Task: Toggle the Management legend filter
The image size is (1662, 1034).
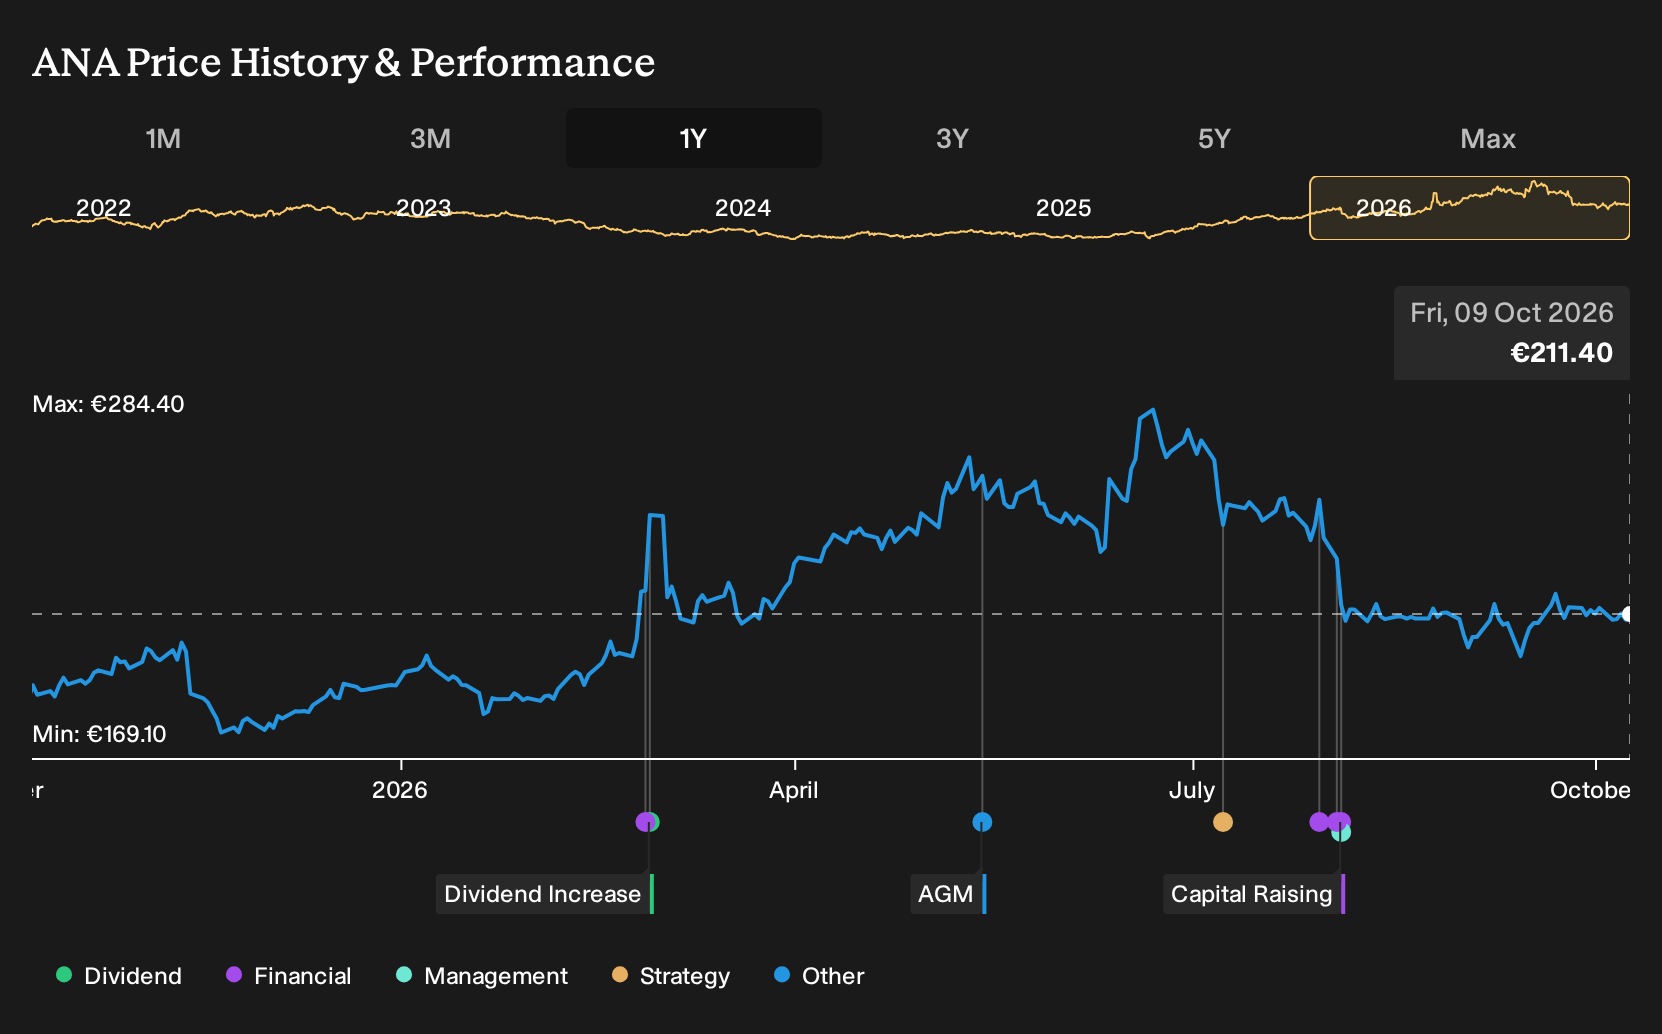Action: pyautogui.click(x=482, y=975)
